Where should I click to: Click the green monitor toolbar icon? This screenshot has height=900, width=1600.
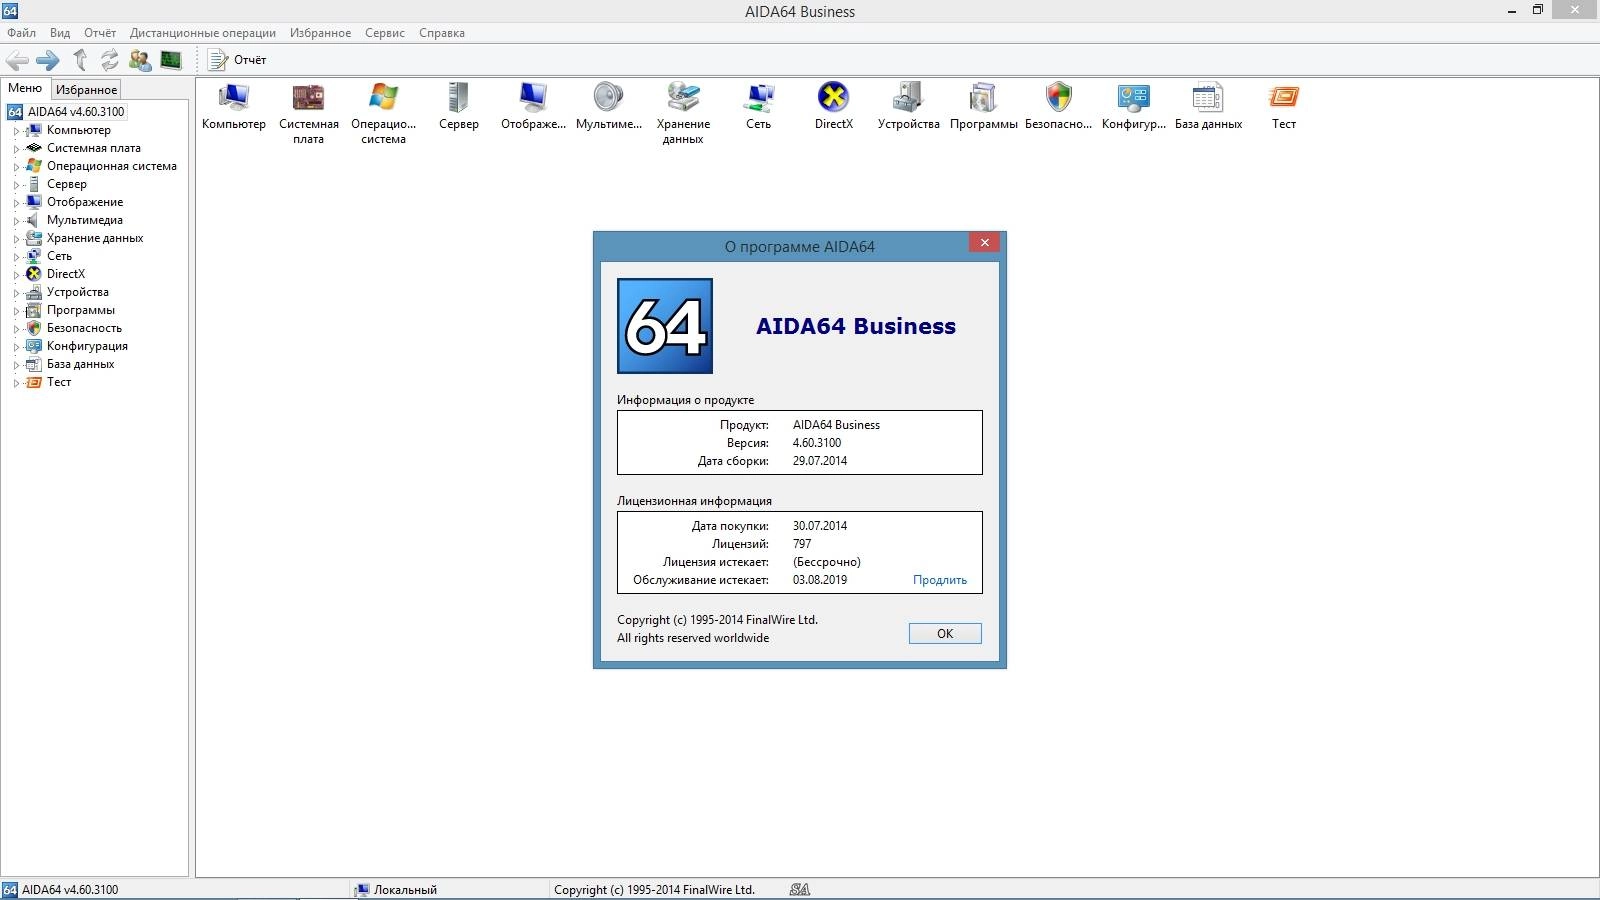pos(171,60)
